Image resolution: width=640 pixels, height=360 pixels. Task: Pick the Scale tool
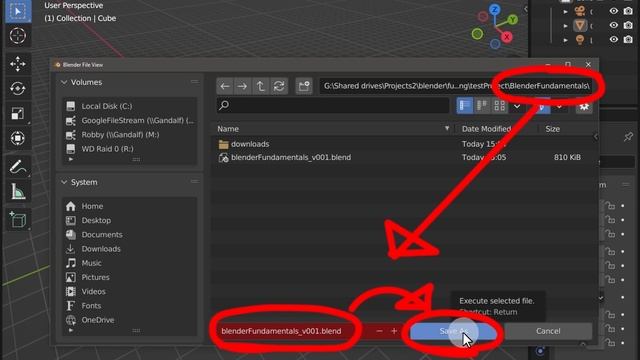[18, 113]
